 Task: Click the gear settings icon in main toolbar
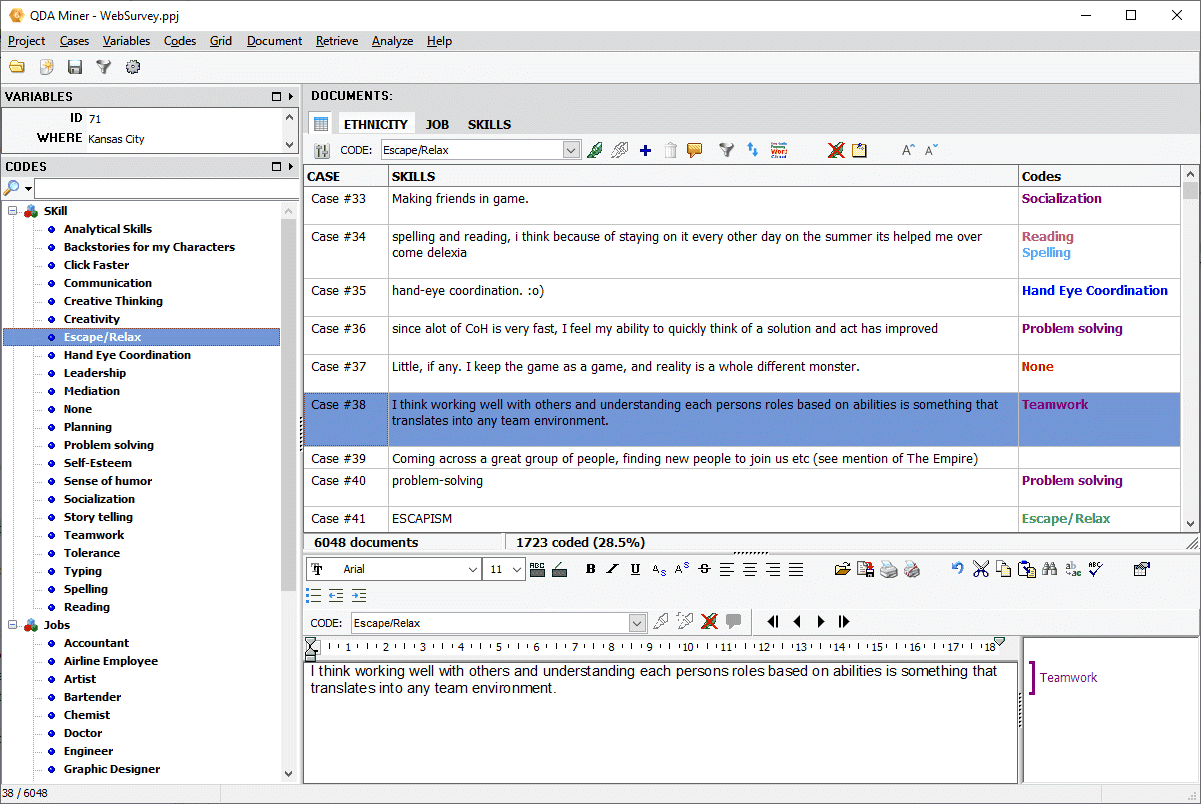pyautogui.click(x=132, y=67)
